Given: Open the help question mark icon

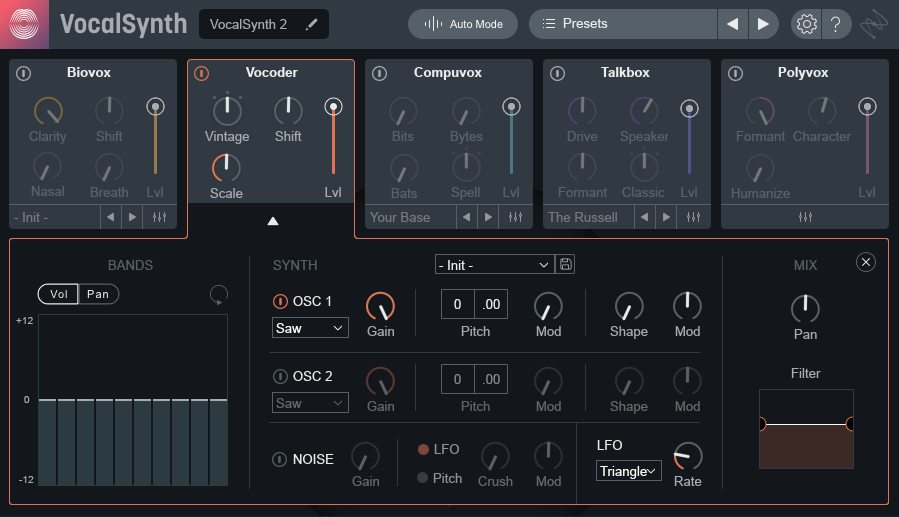Looking at the screenshot, I should (835, 24).
